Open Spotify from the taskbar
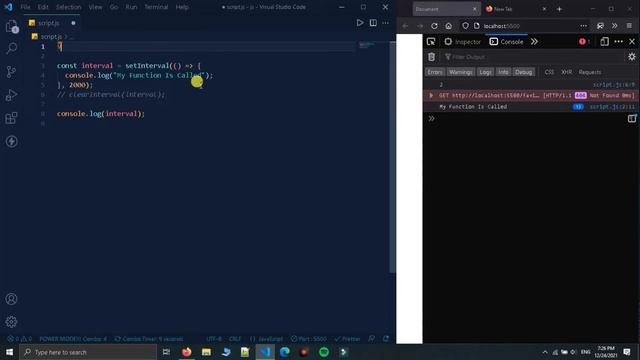The image size is (640, 360). coord(324,352)
